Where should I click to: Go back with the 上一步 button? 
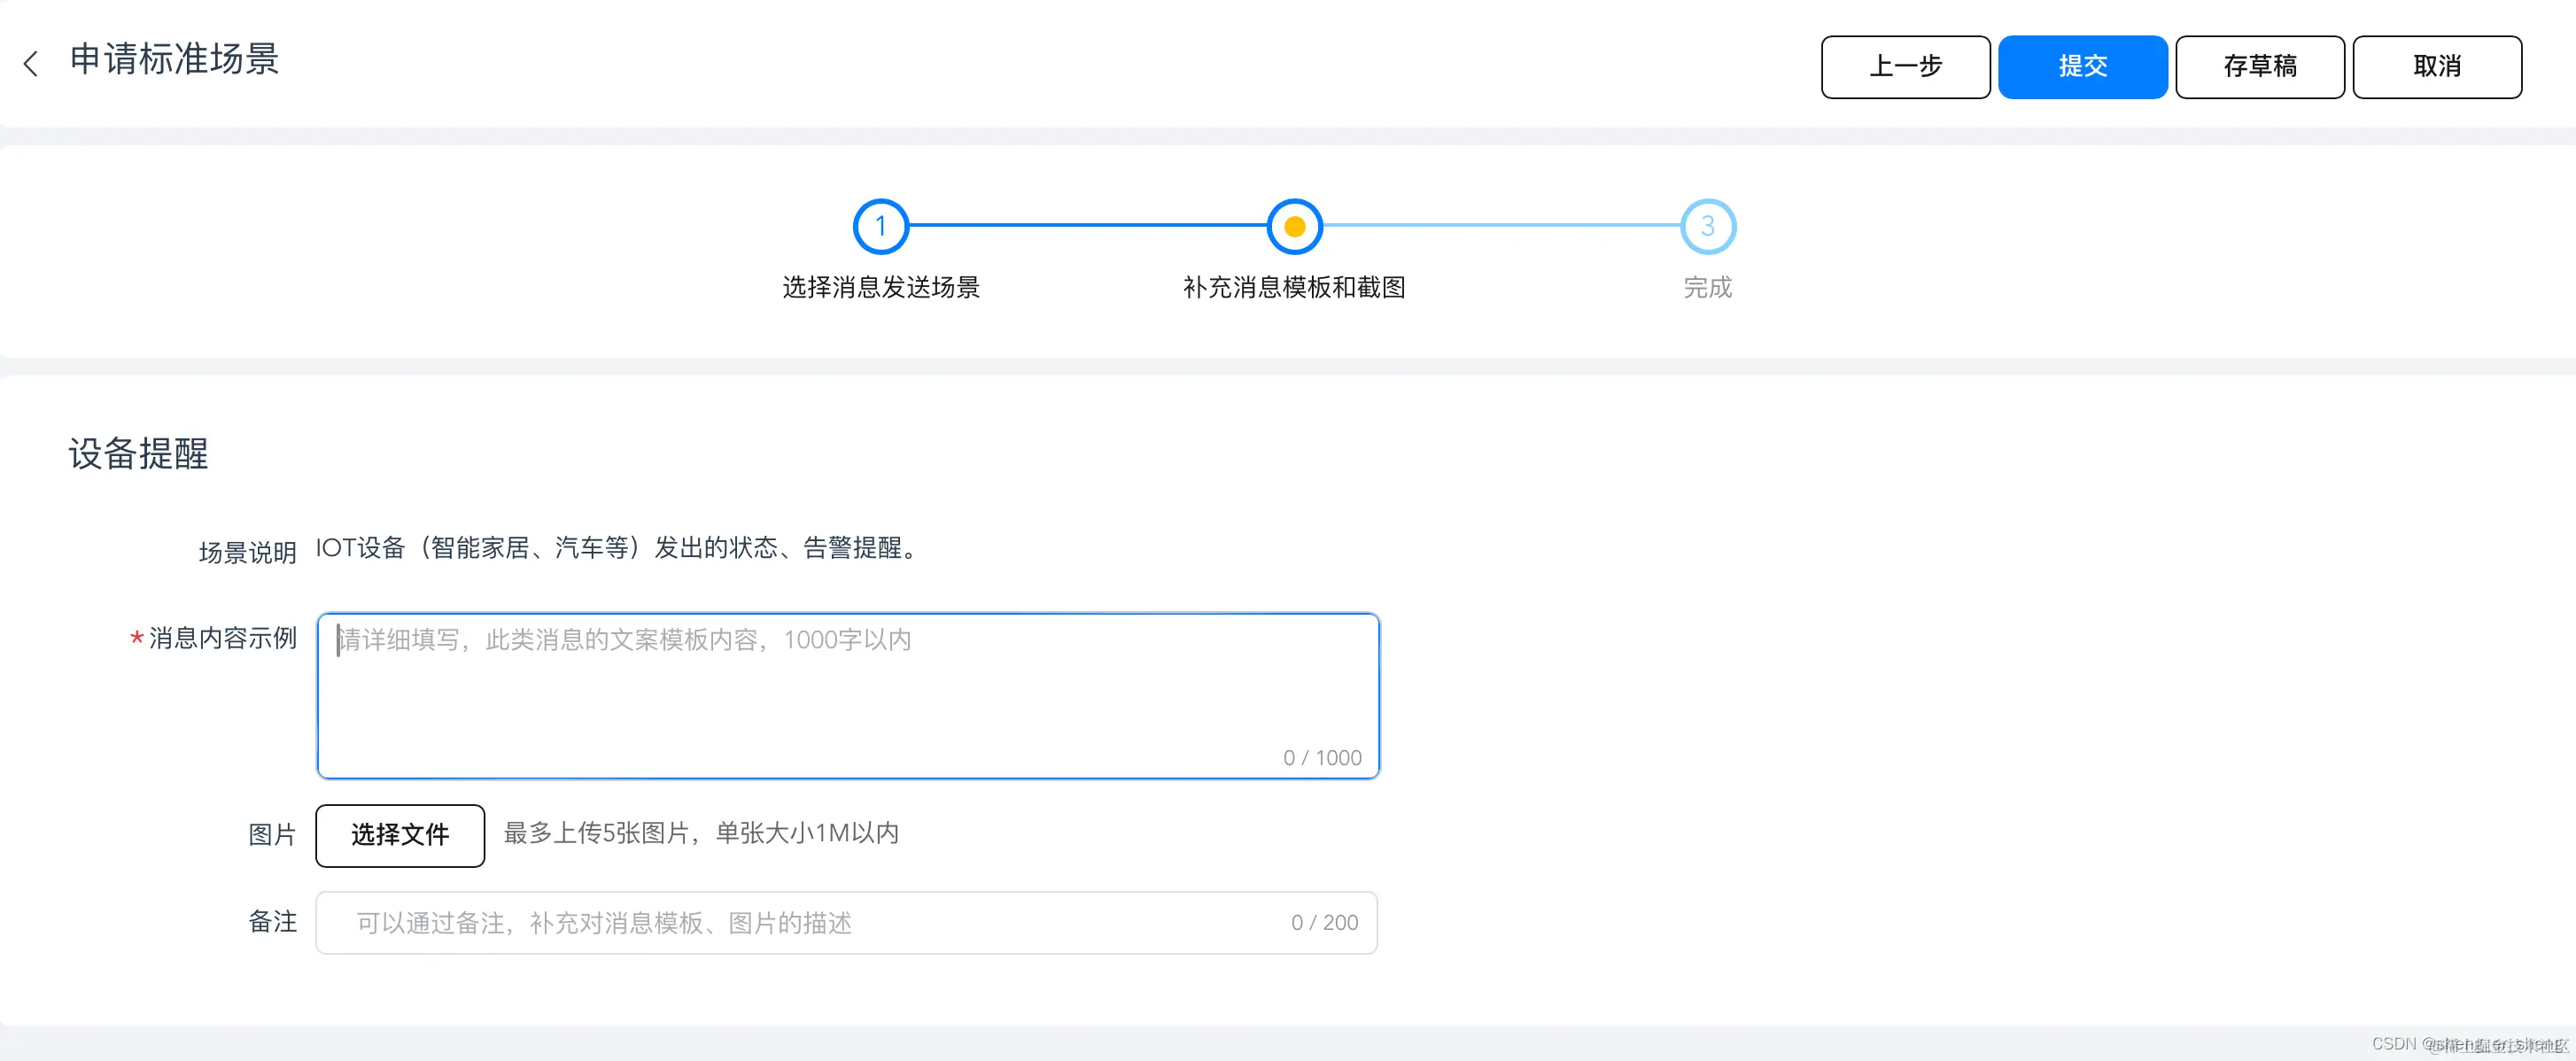pos(1905,66)
